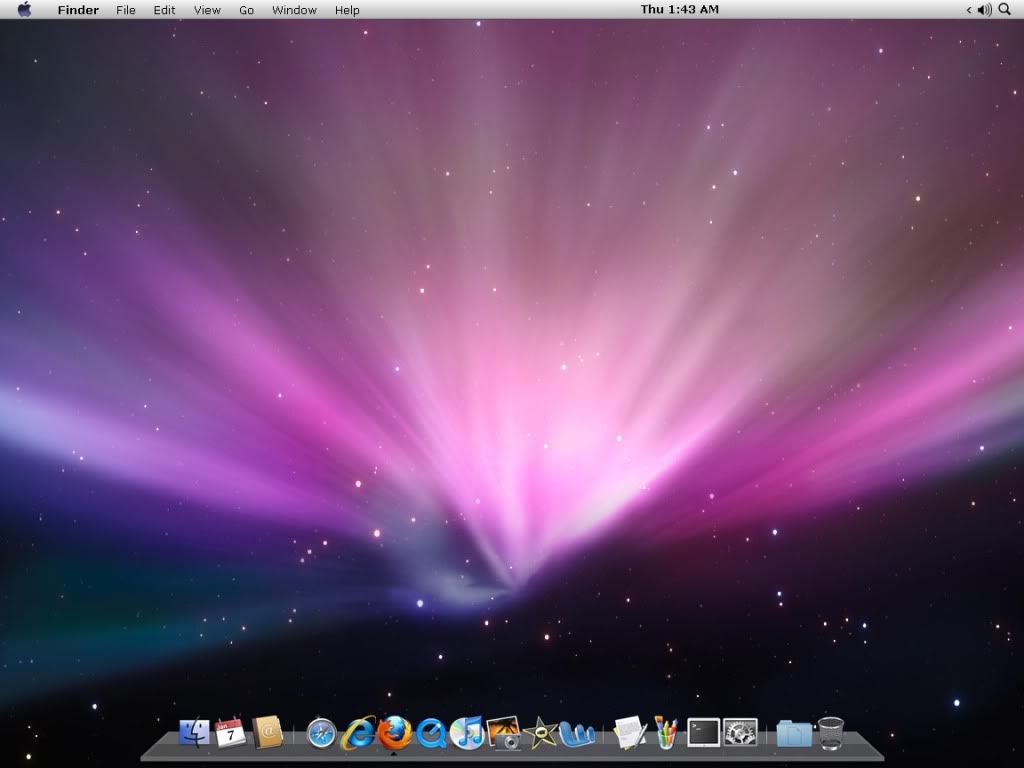
Task: Open the Word dock icon
Action: [x=577, y=734]
